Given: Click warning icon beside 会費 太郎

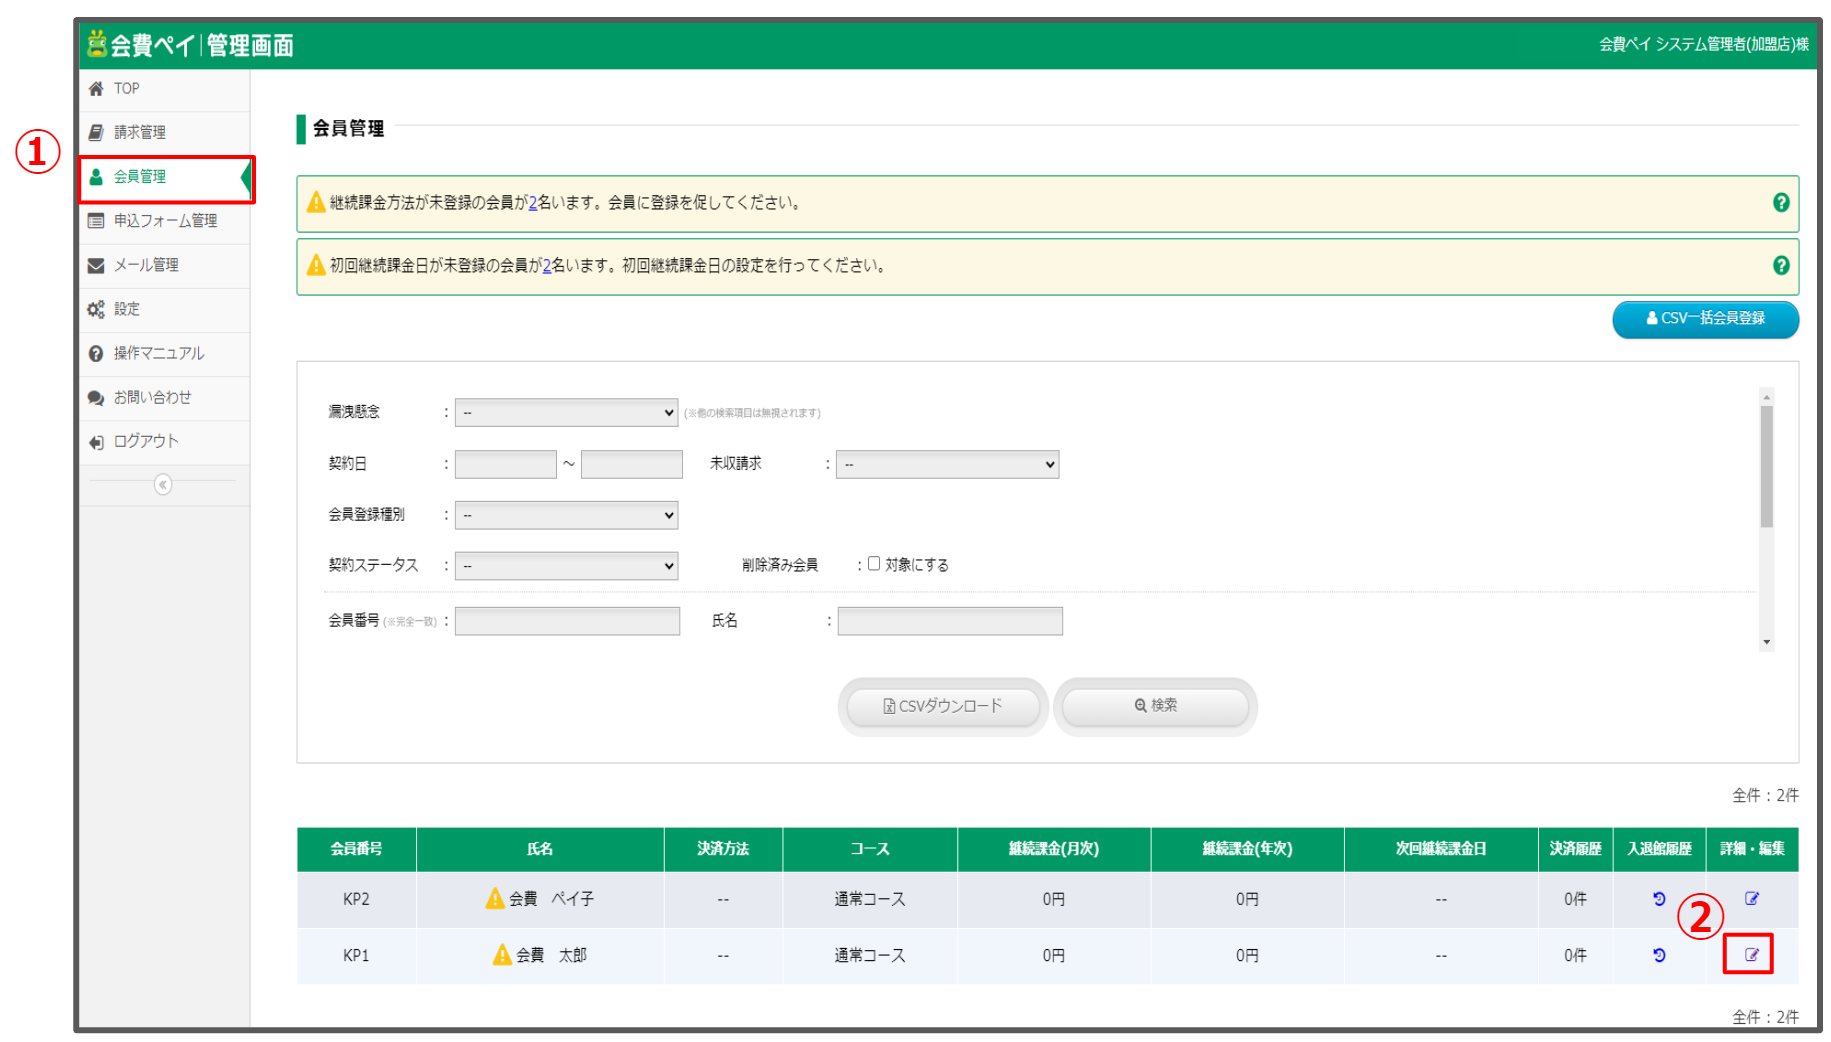Looking at the screenshot, I should click(x=502, y=954).
